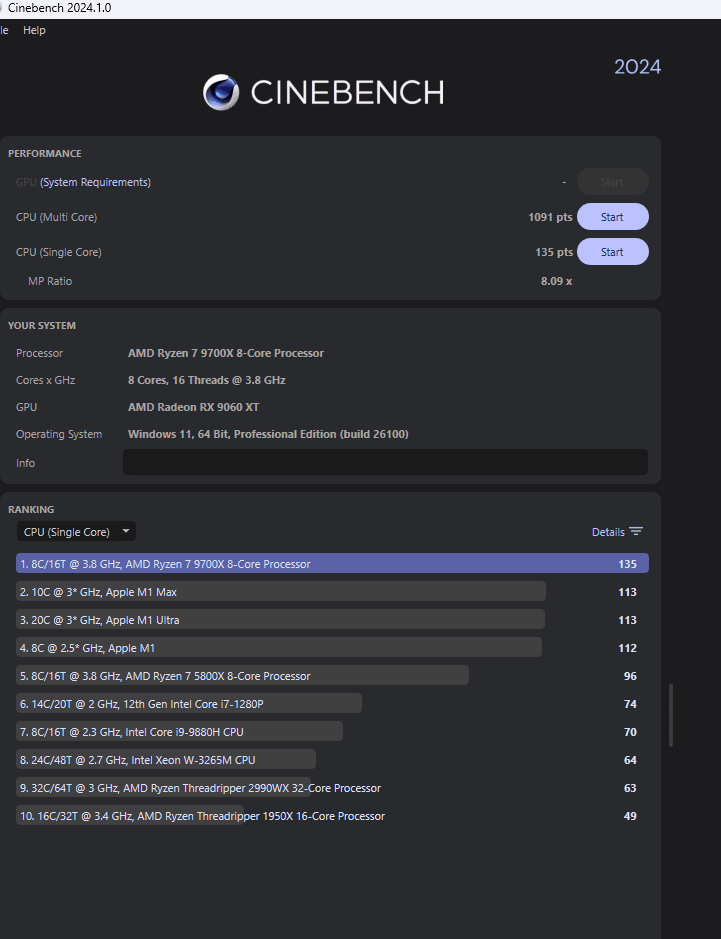
Task: Click the MP Ratio 8.09 x value
Action: coord(556,281)
